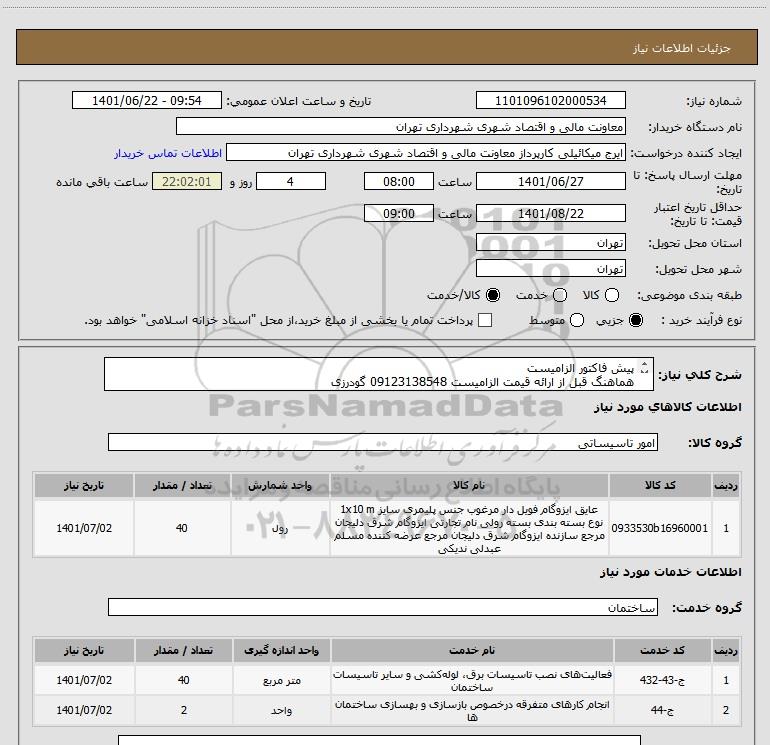Click the response deadline time 08:00

pos(399,181)
